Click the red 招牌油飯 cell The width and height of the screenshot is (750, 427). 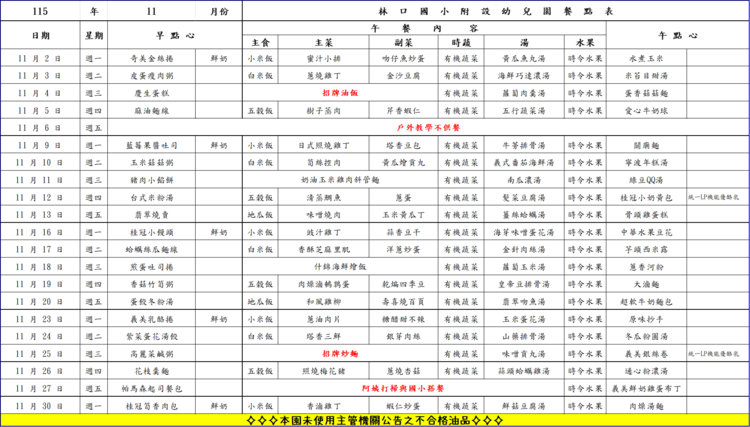341,93
